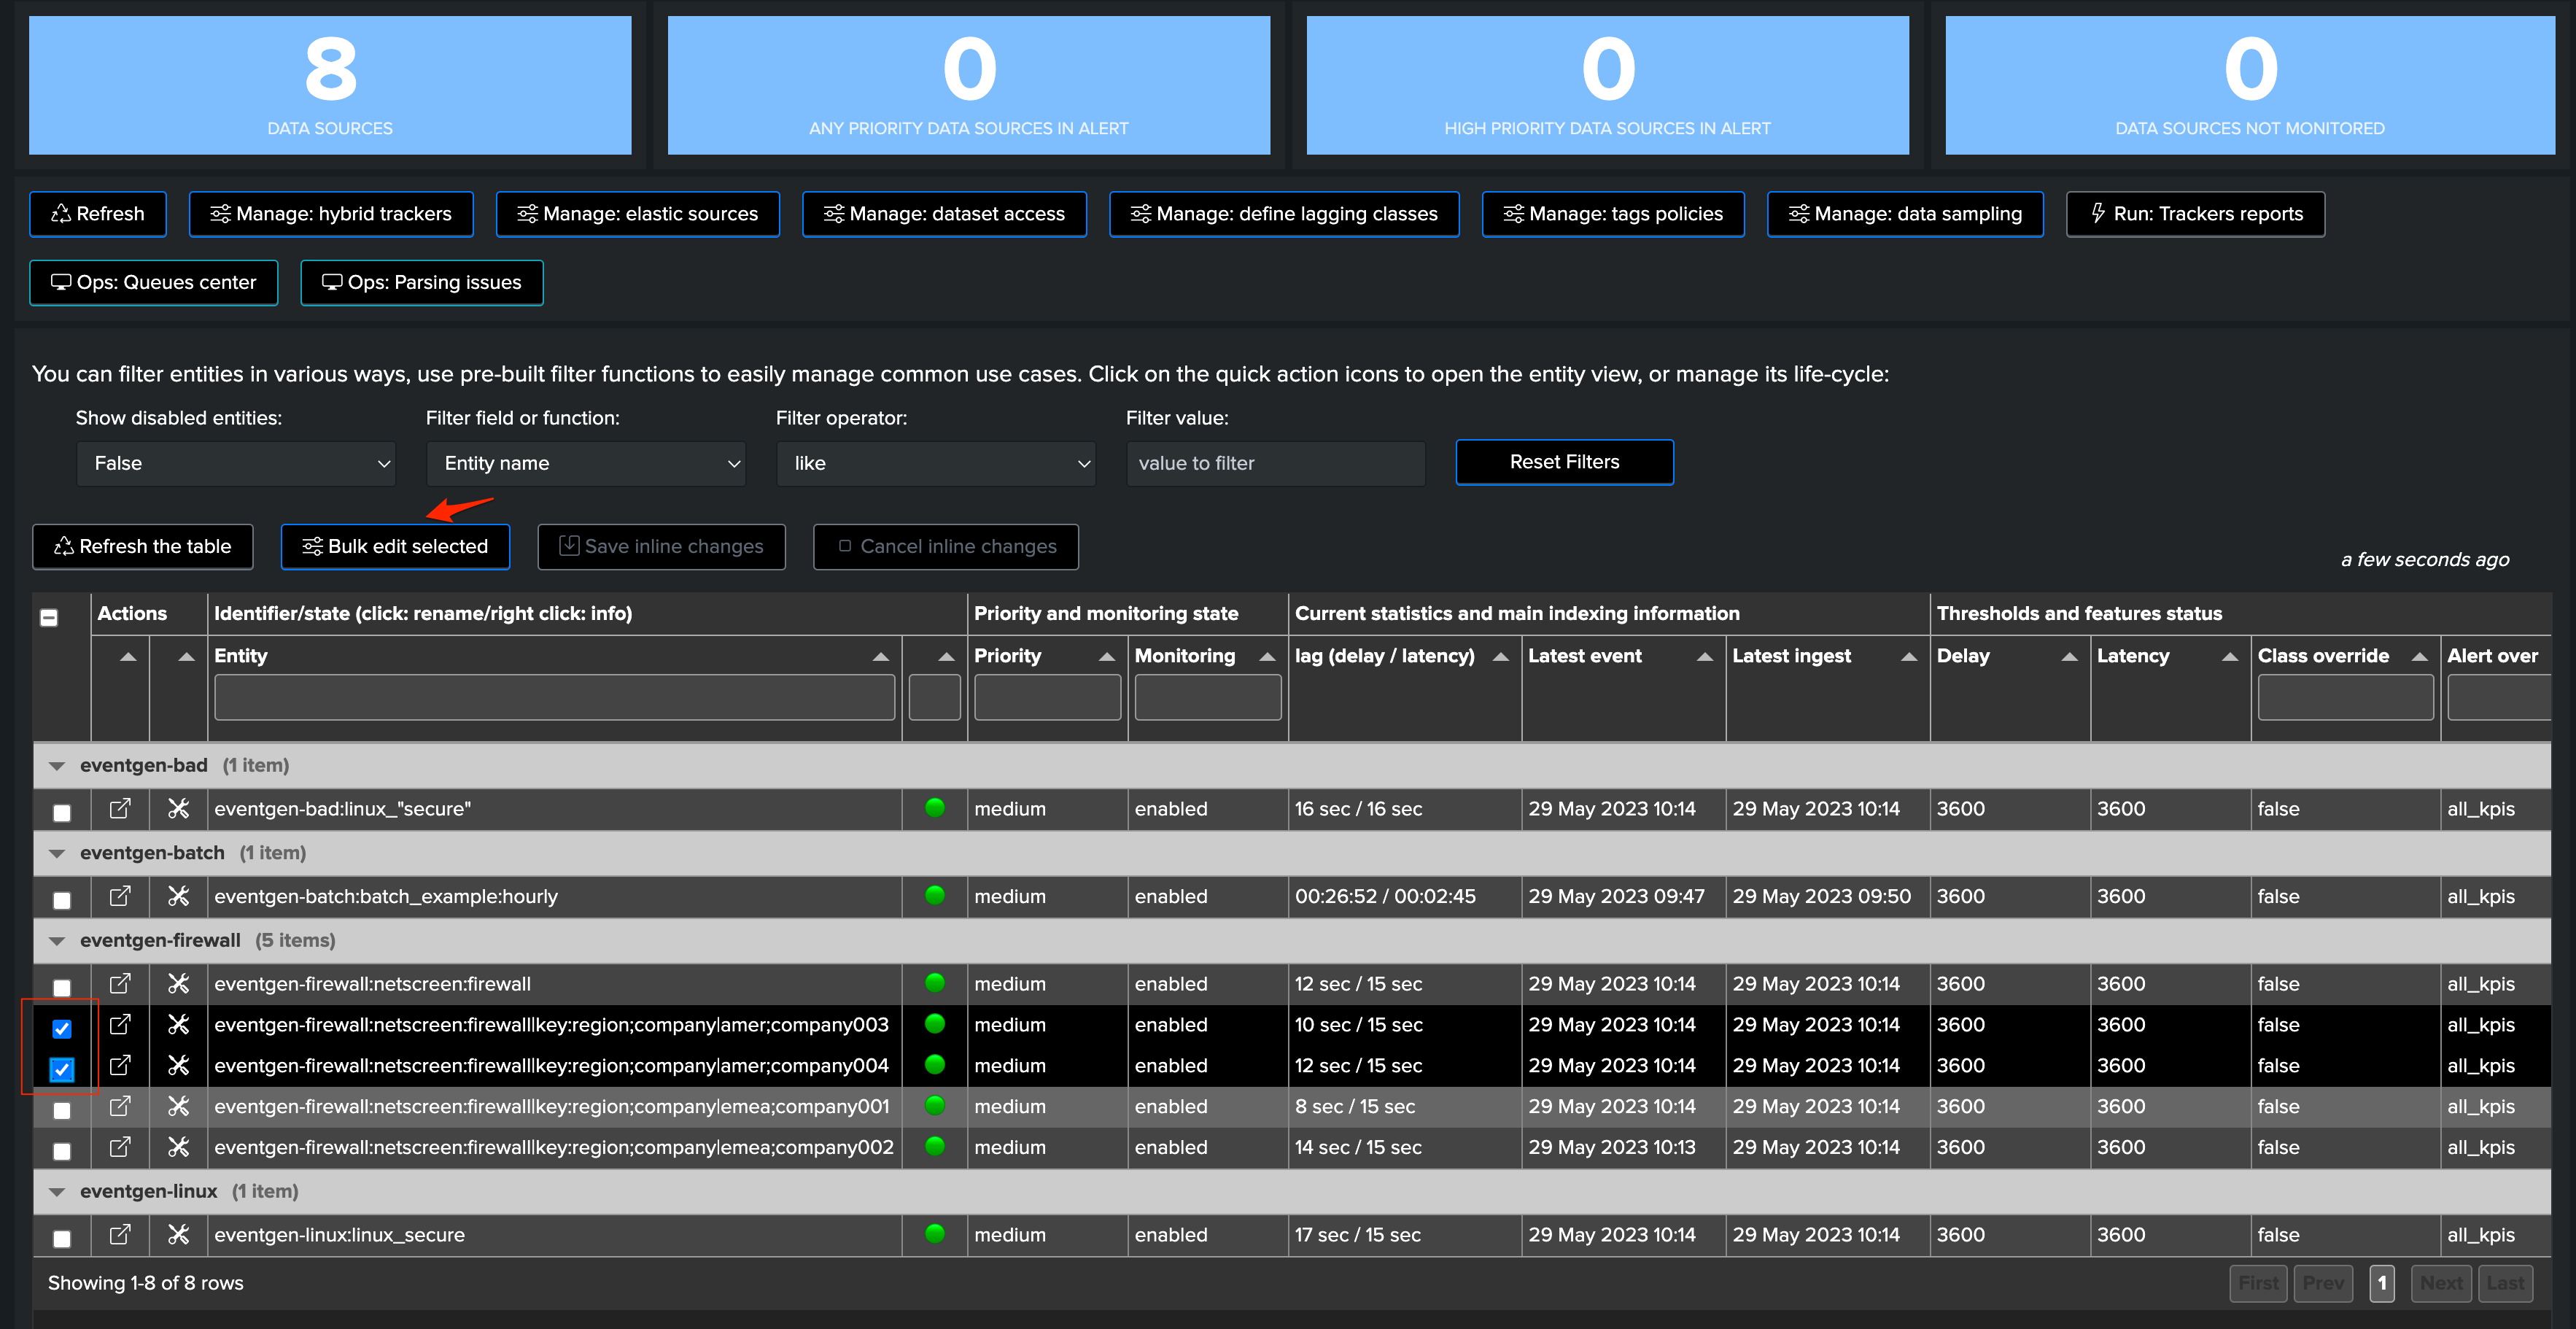Open the Show disabled entities dropdown
The height and width of the screenshot is (1329, 2576).
click(x=236, y=463)
